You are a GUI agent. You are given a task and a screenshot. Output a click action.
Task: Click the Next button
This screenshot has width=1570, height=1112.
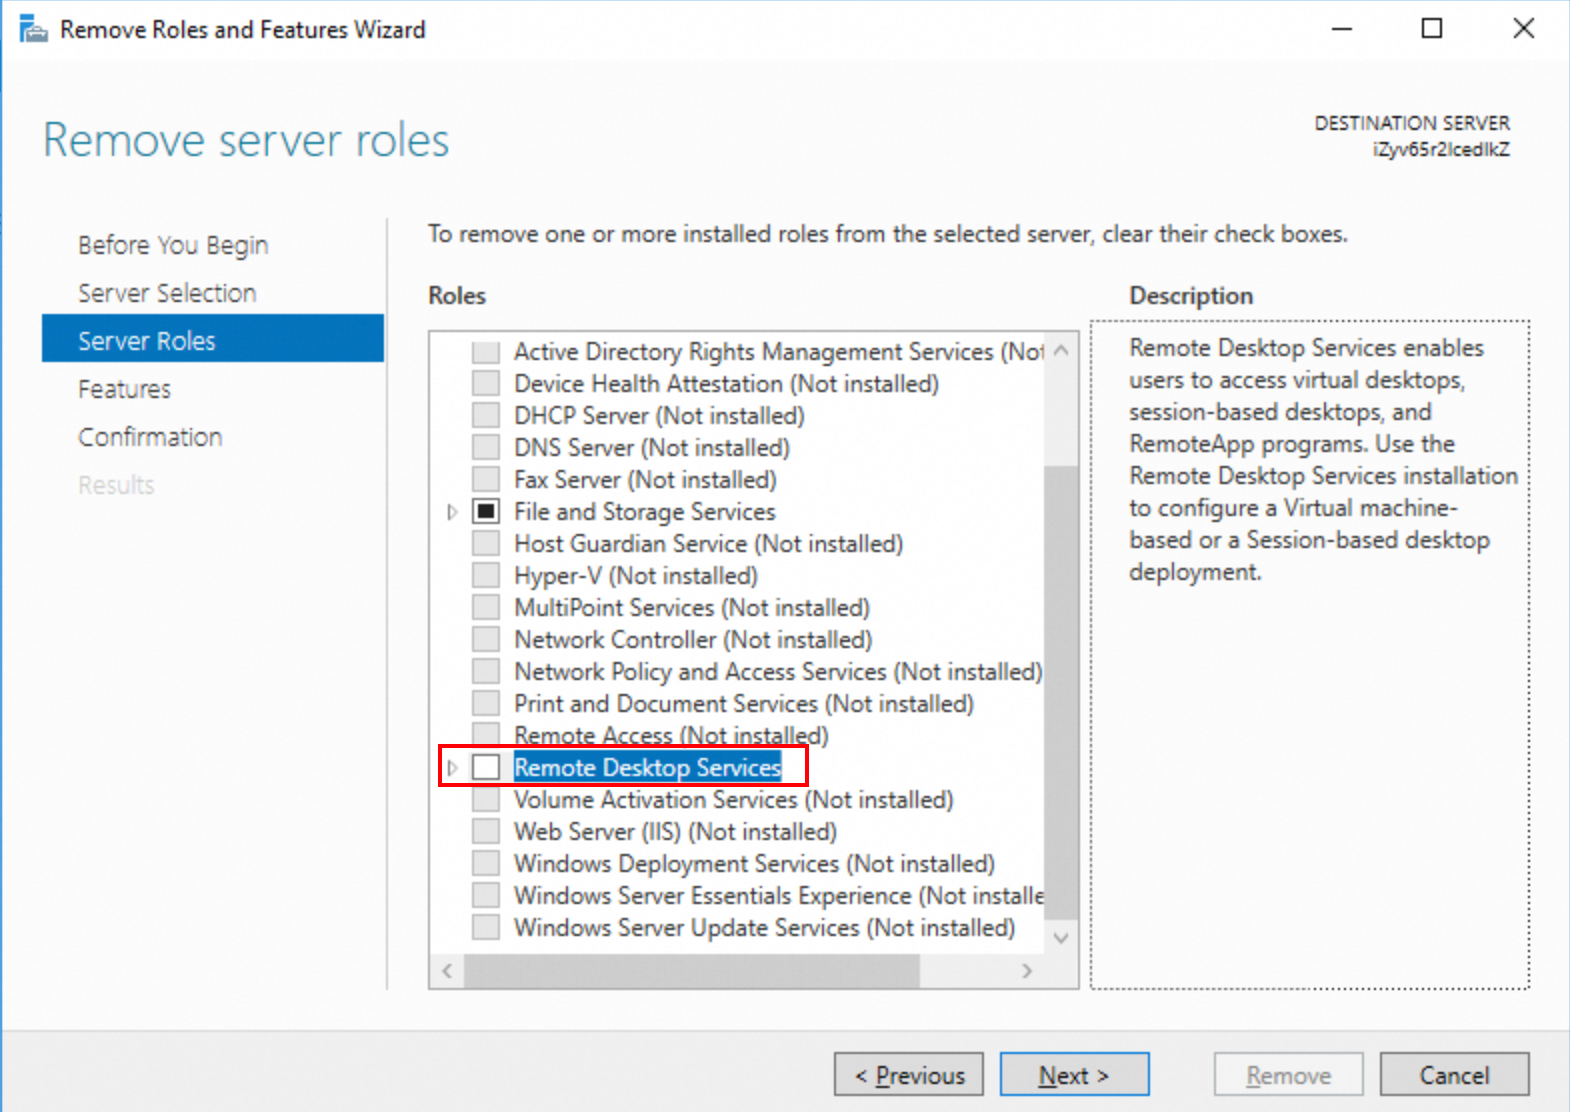pyautogui.click(x=1074, y=1075)
